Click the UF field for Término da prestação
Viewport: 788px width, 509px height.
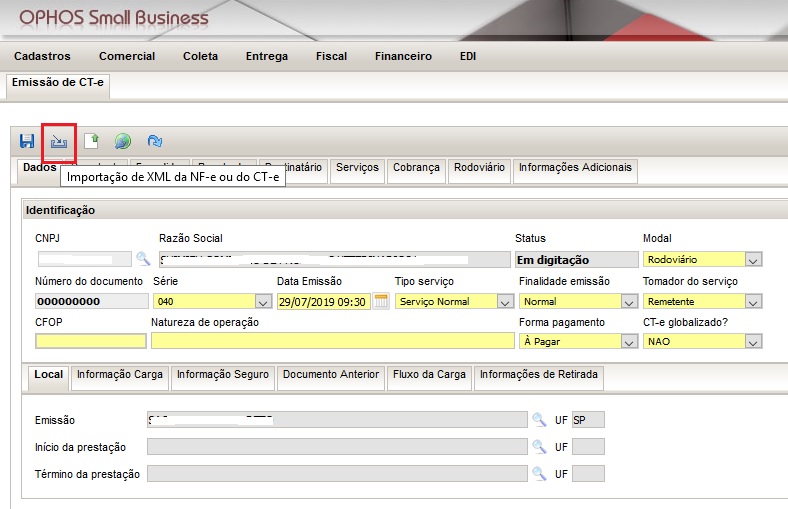point(588,473)
